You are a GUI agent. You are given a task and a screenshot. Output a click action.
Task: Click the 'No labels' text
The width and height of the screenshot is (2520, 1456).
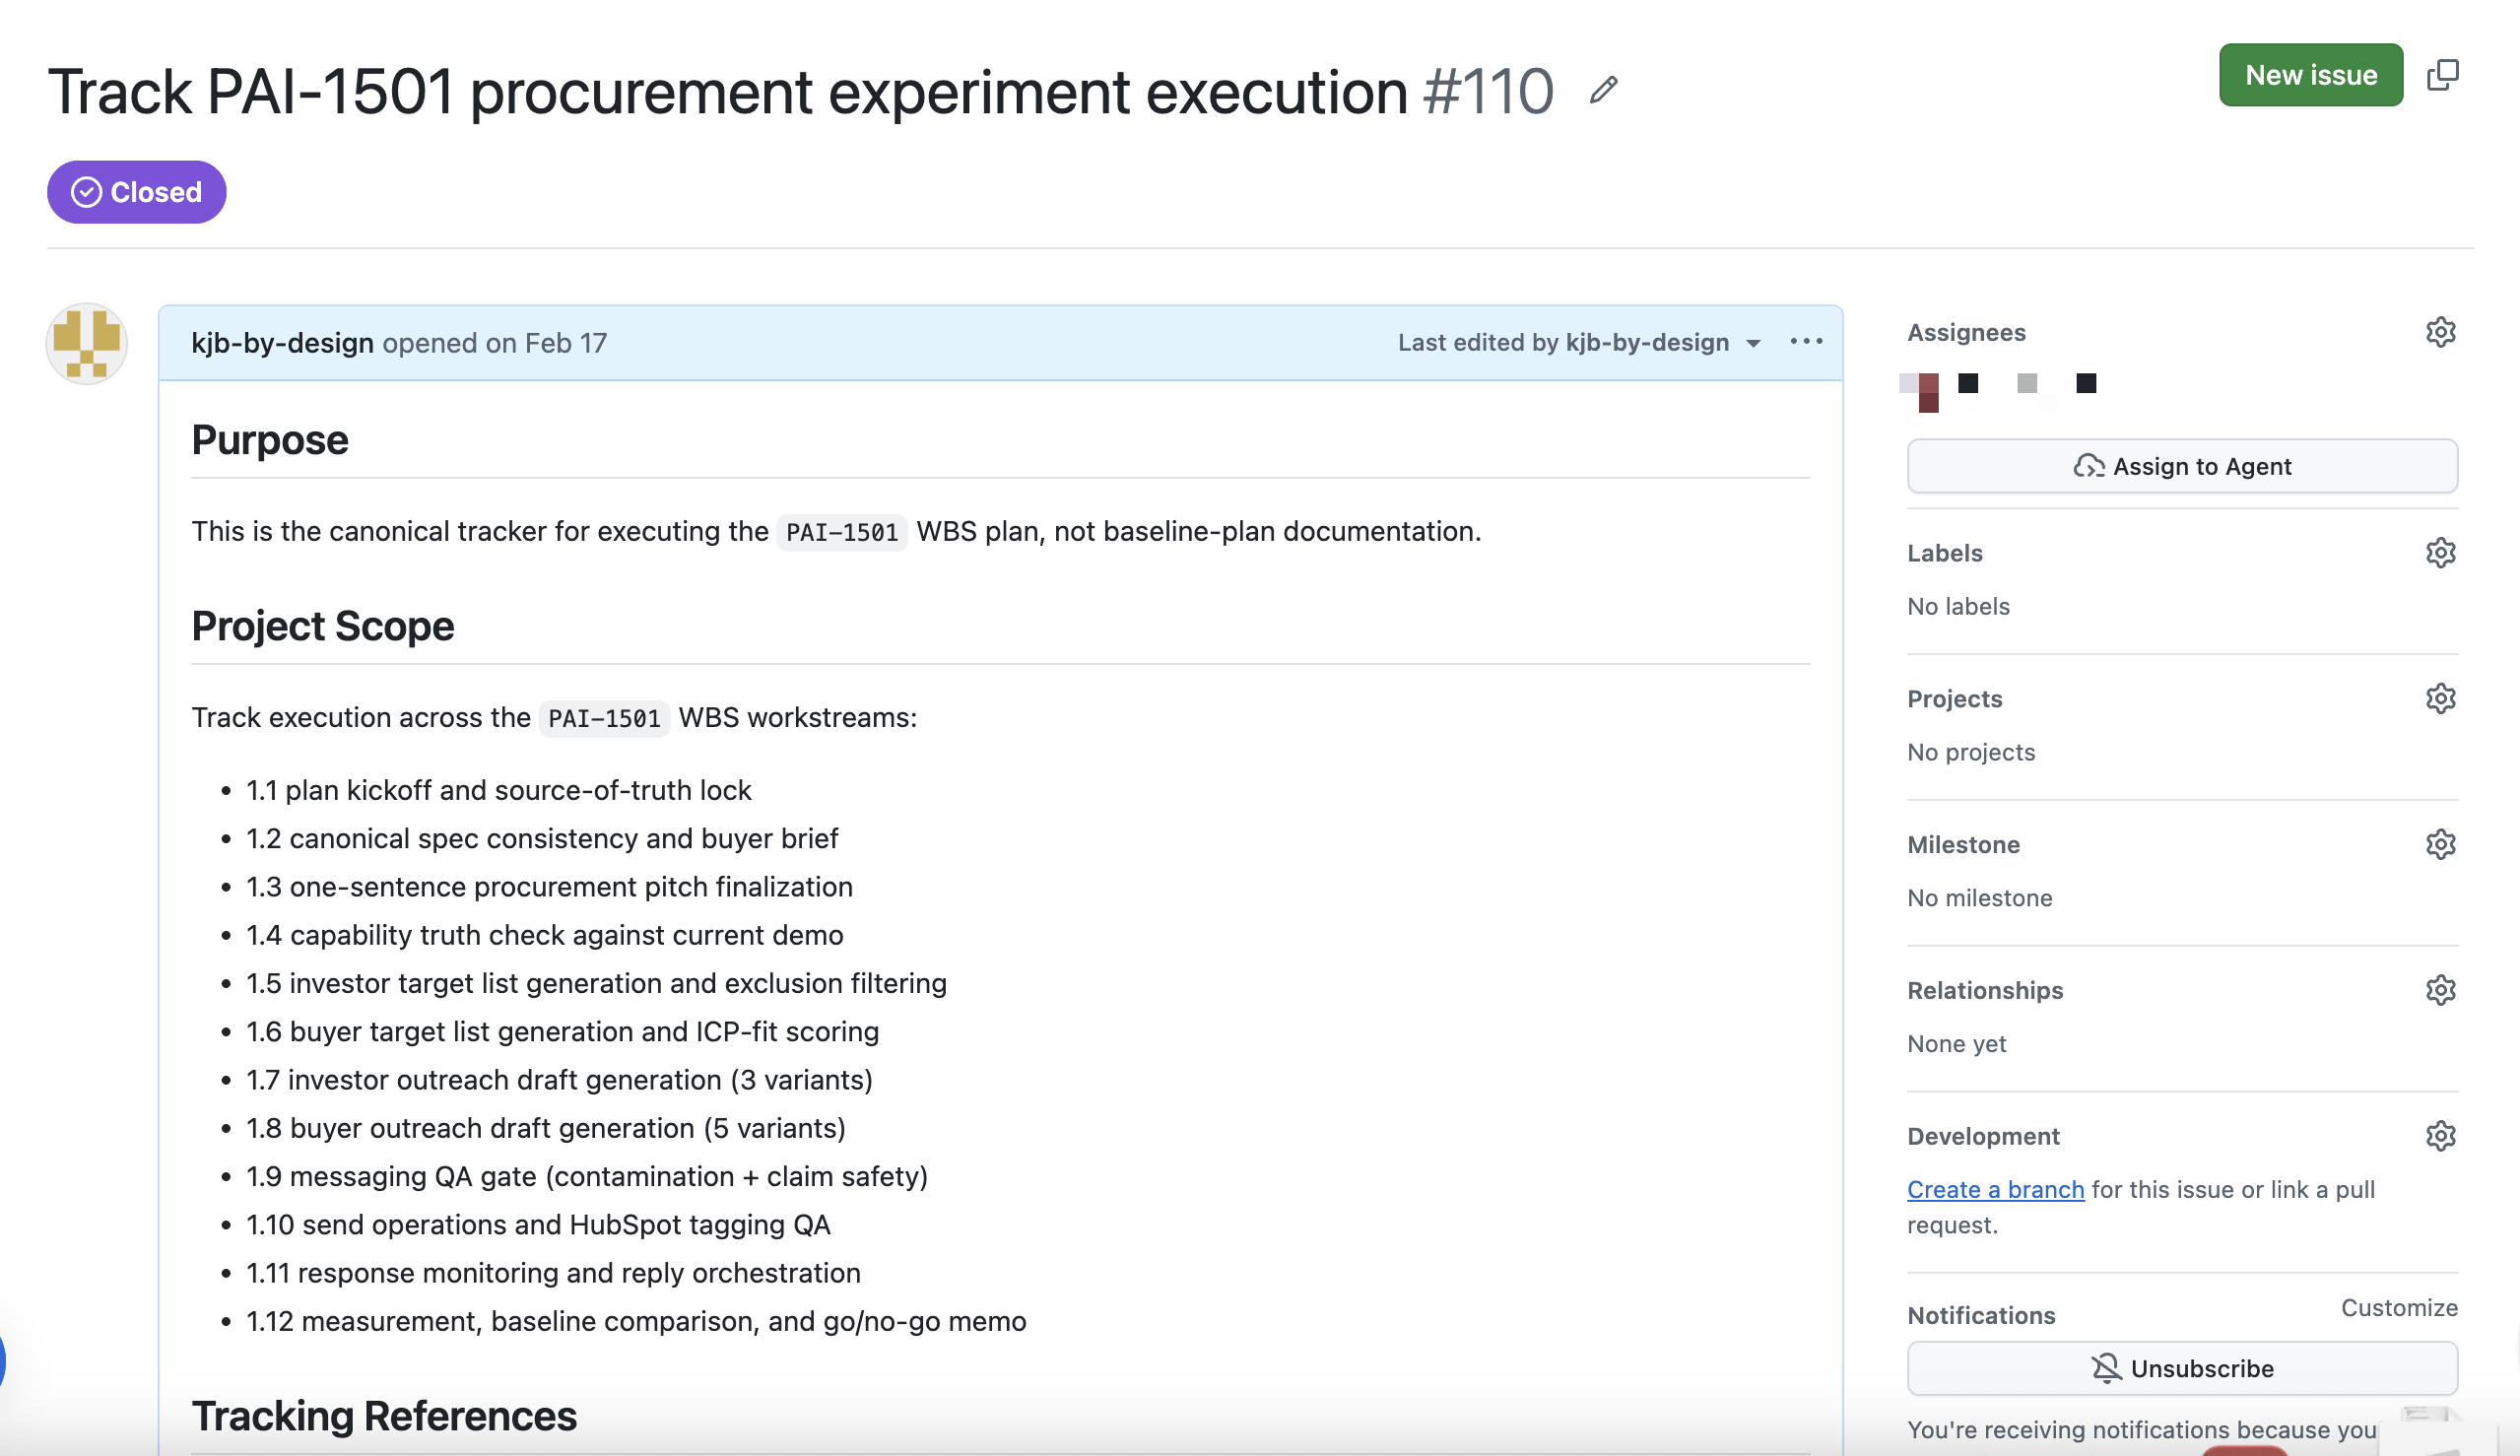tap(1958, 606)
